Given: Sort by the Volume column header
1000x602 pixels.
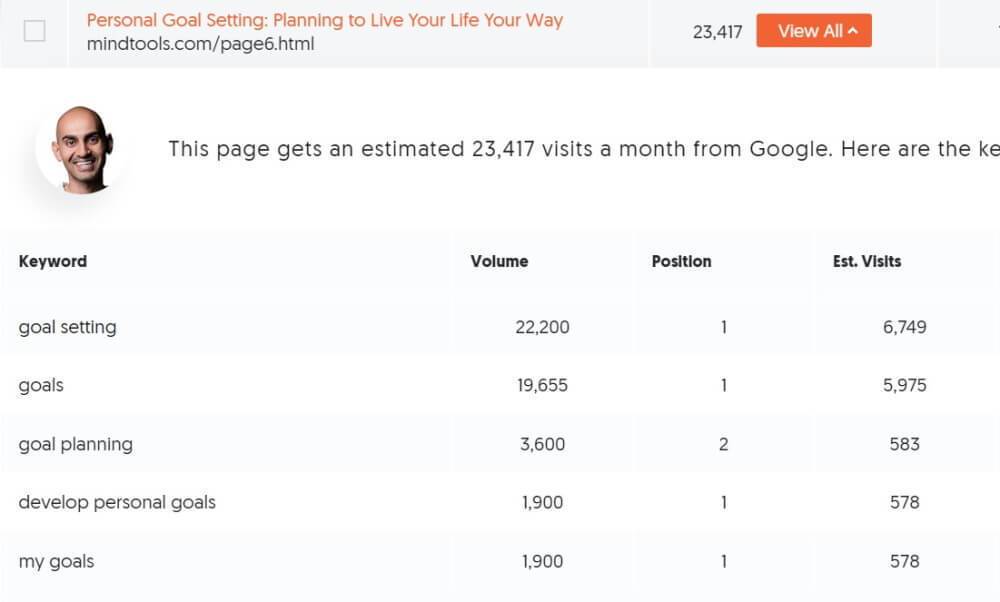Looking at the screenshot, I should click(x=499, y=261).
